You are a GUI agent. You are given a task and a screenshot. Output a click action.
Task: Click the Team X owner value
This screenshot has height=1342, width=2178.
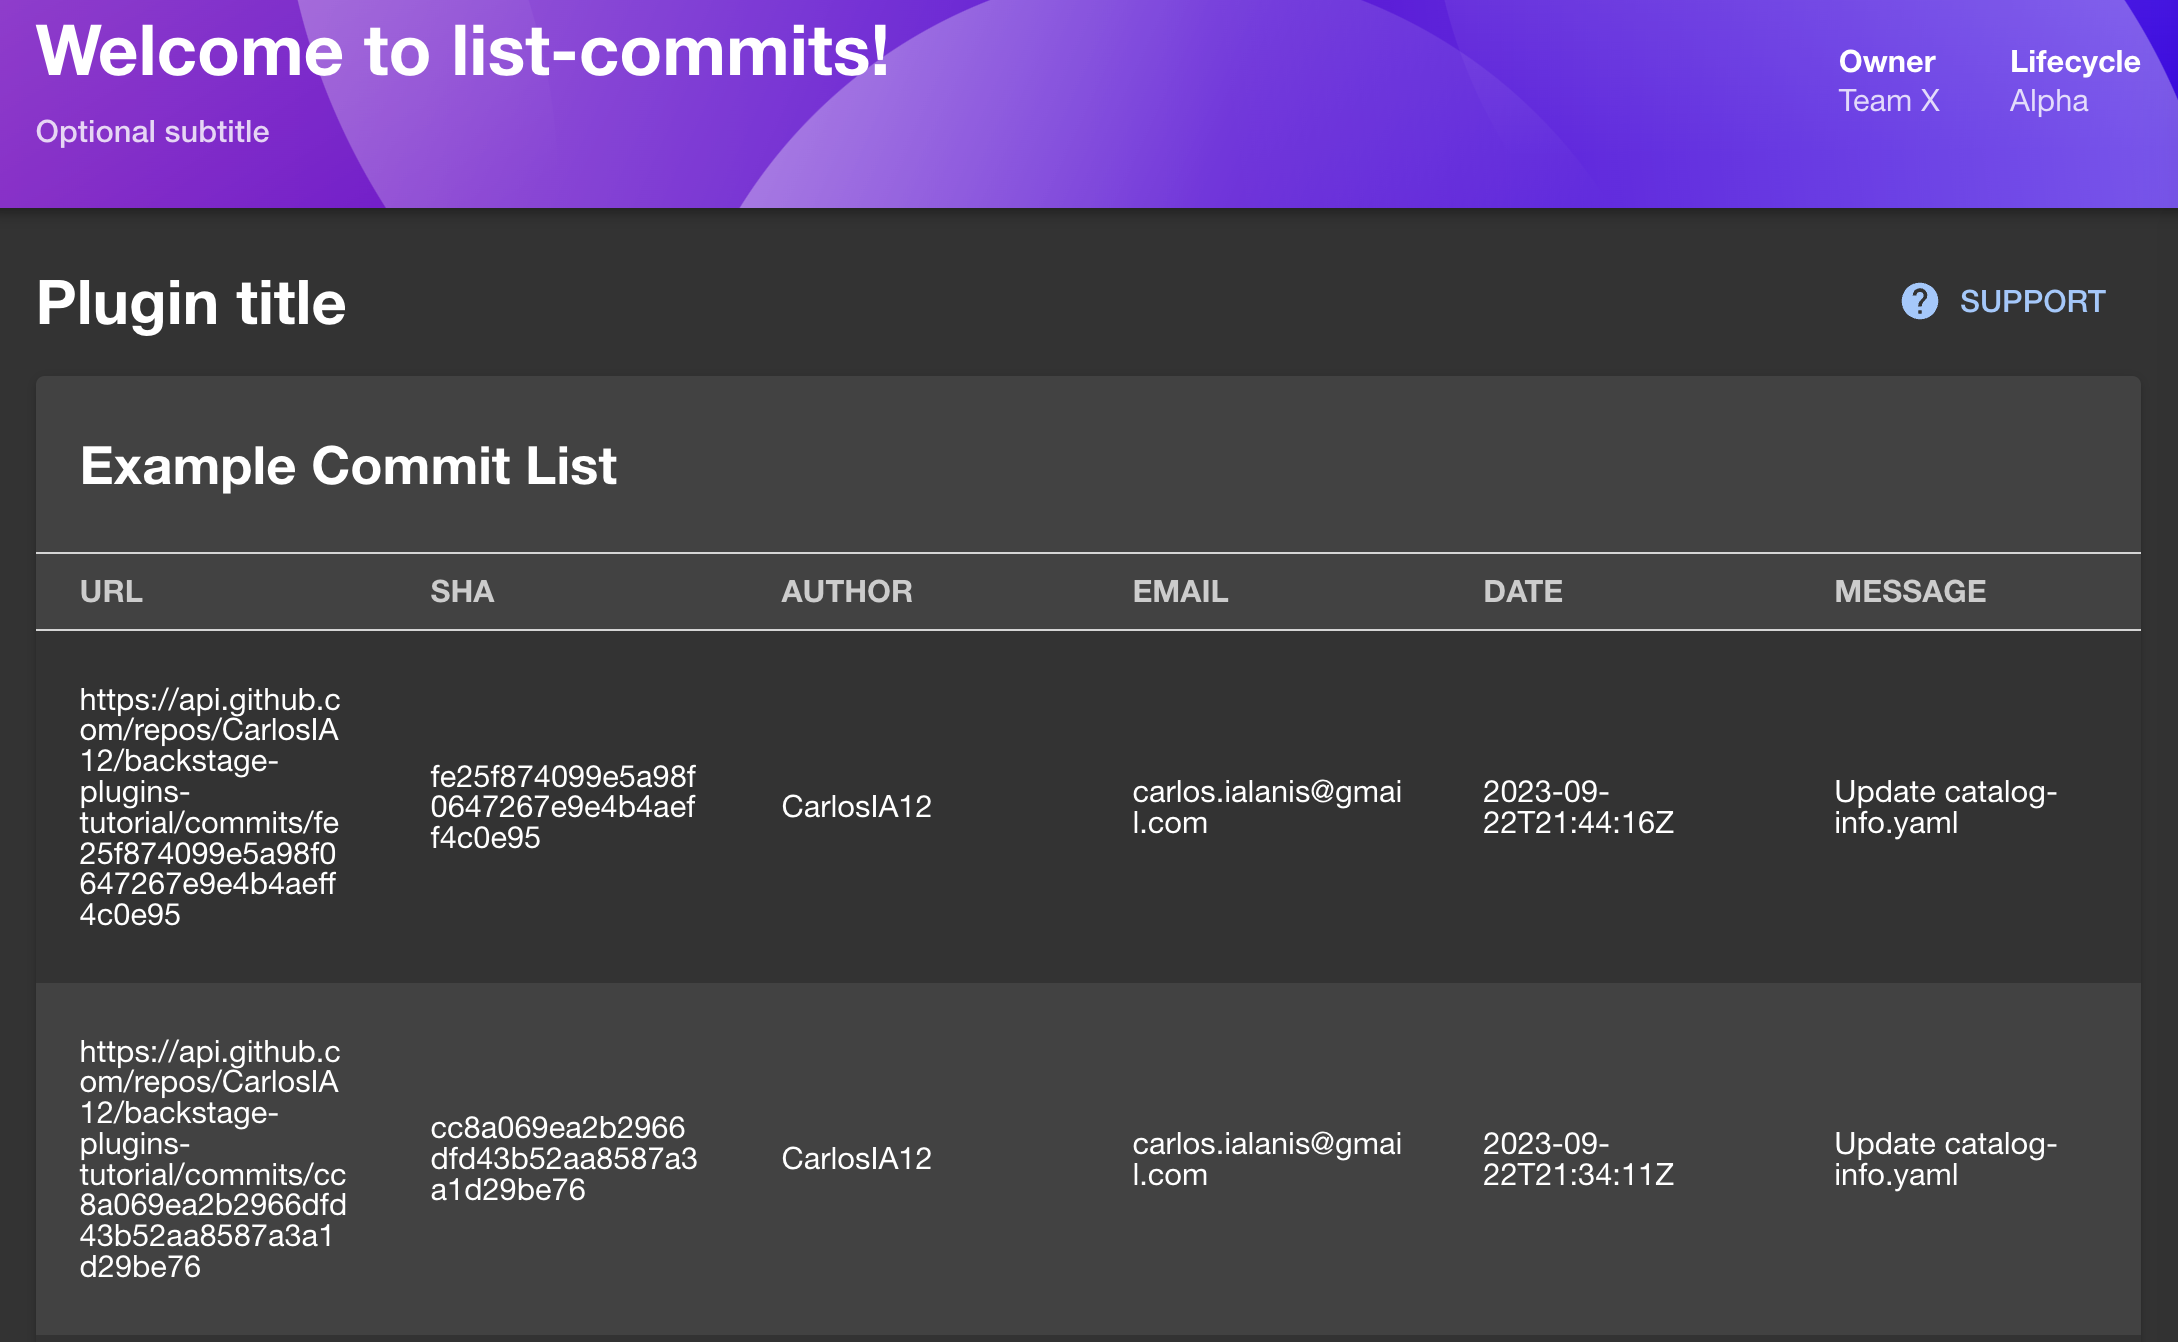click(1889, 101)
